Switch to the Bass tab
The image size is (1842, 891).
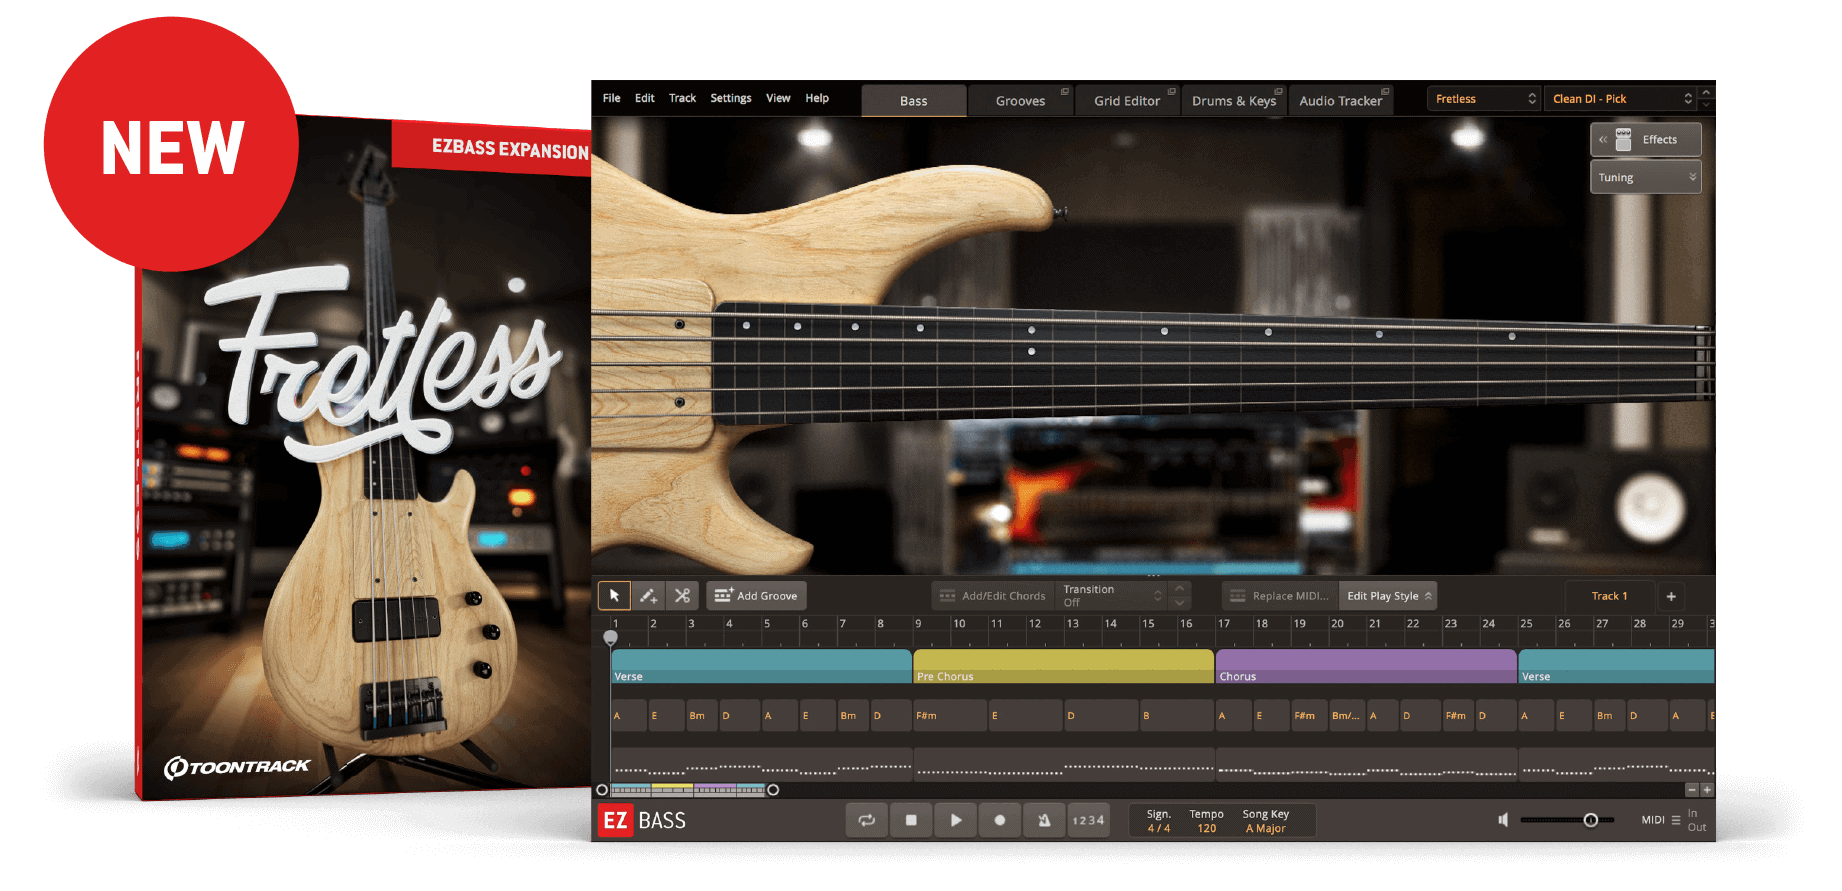pyautogui.click(x=914, y=100)
